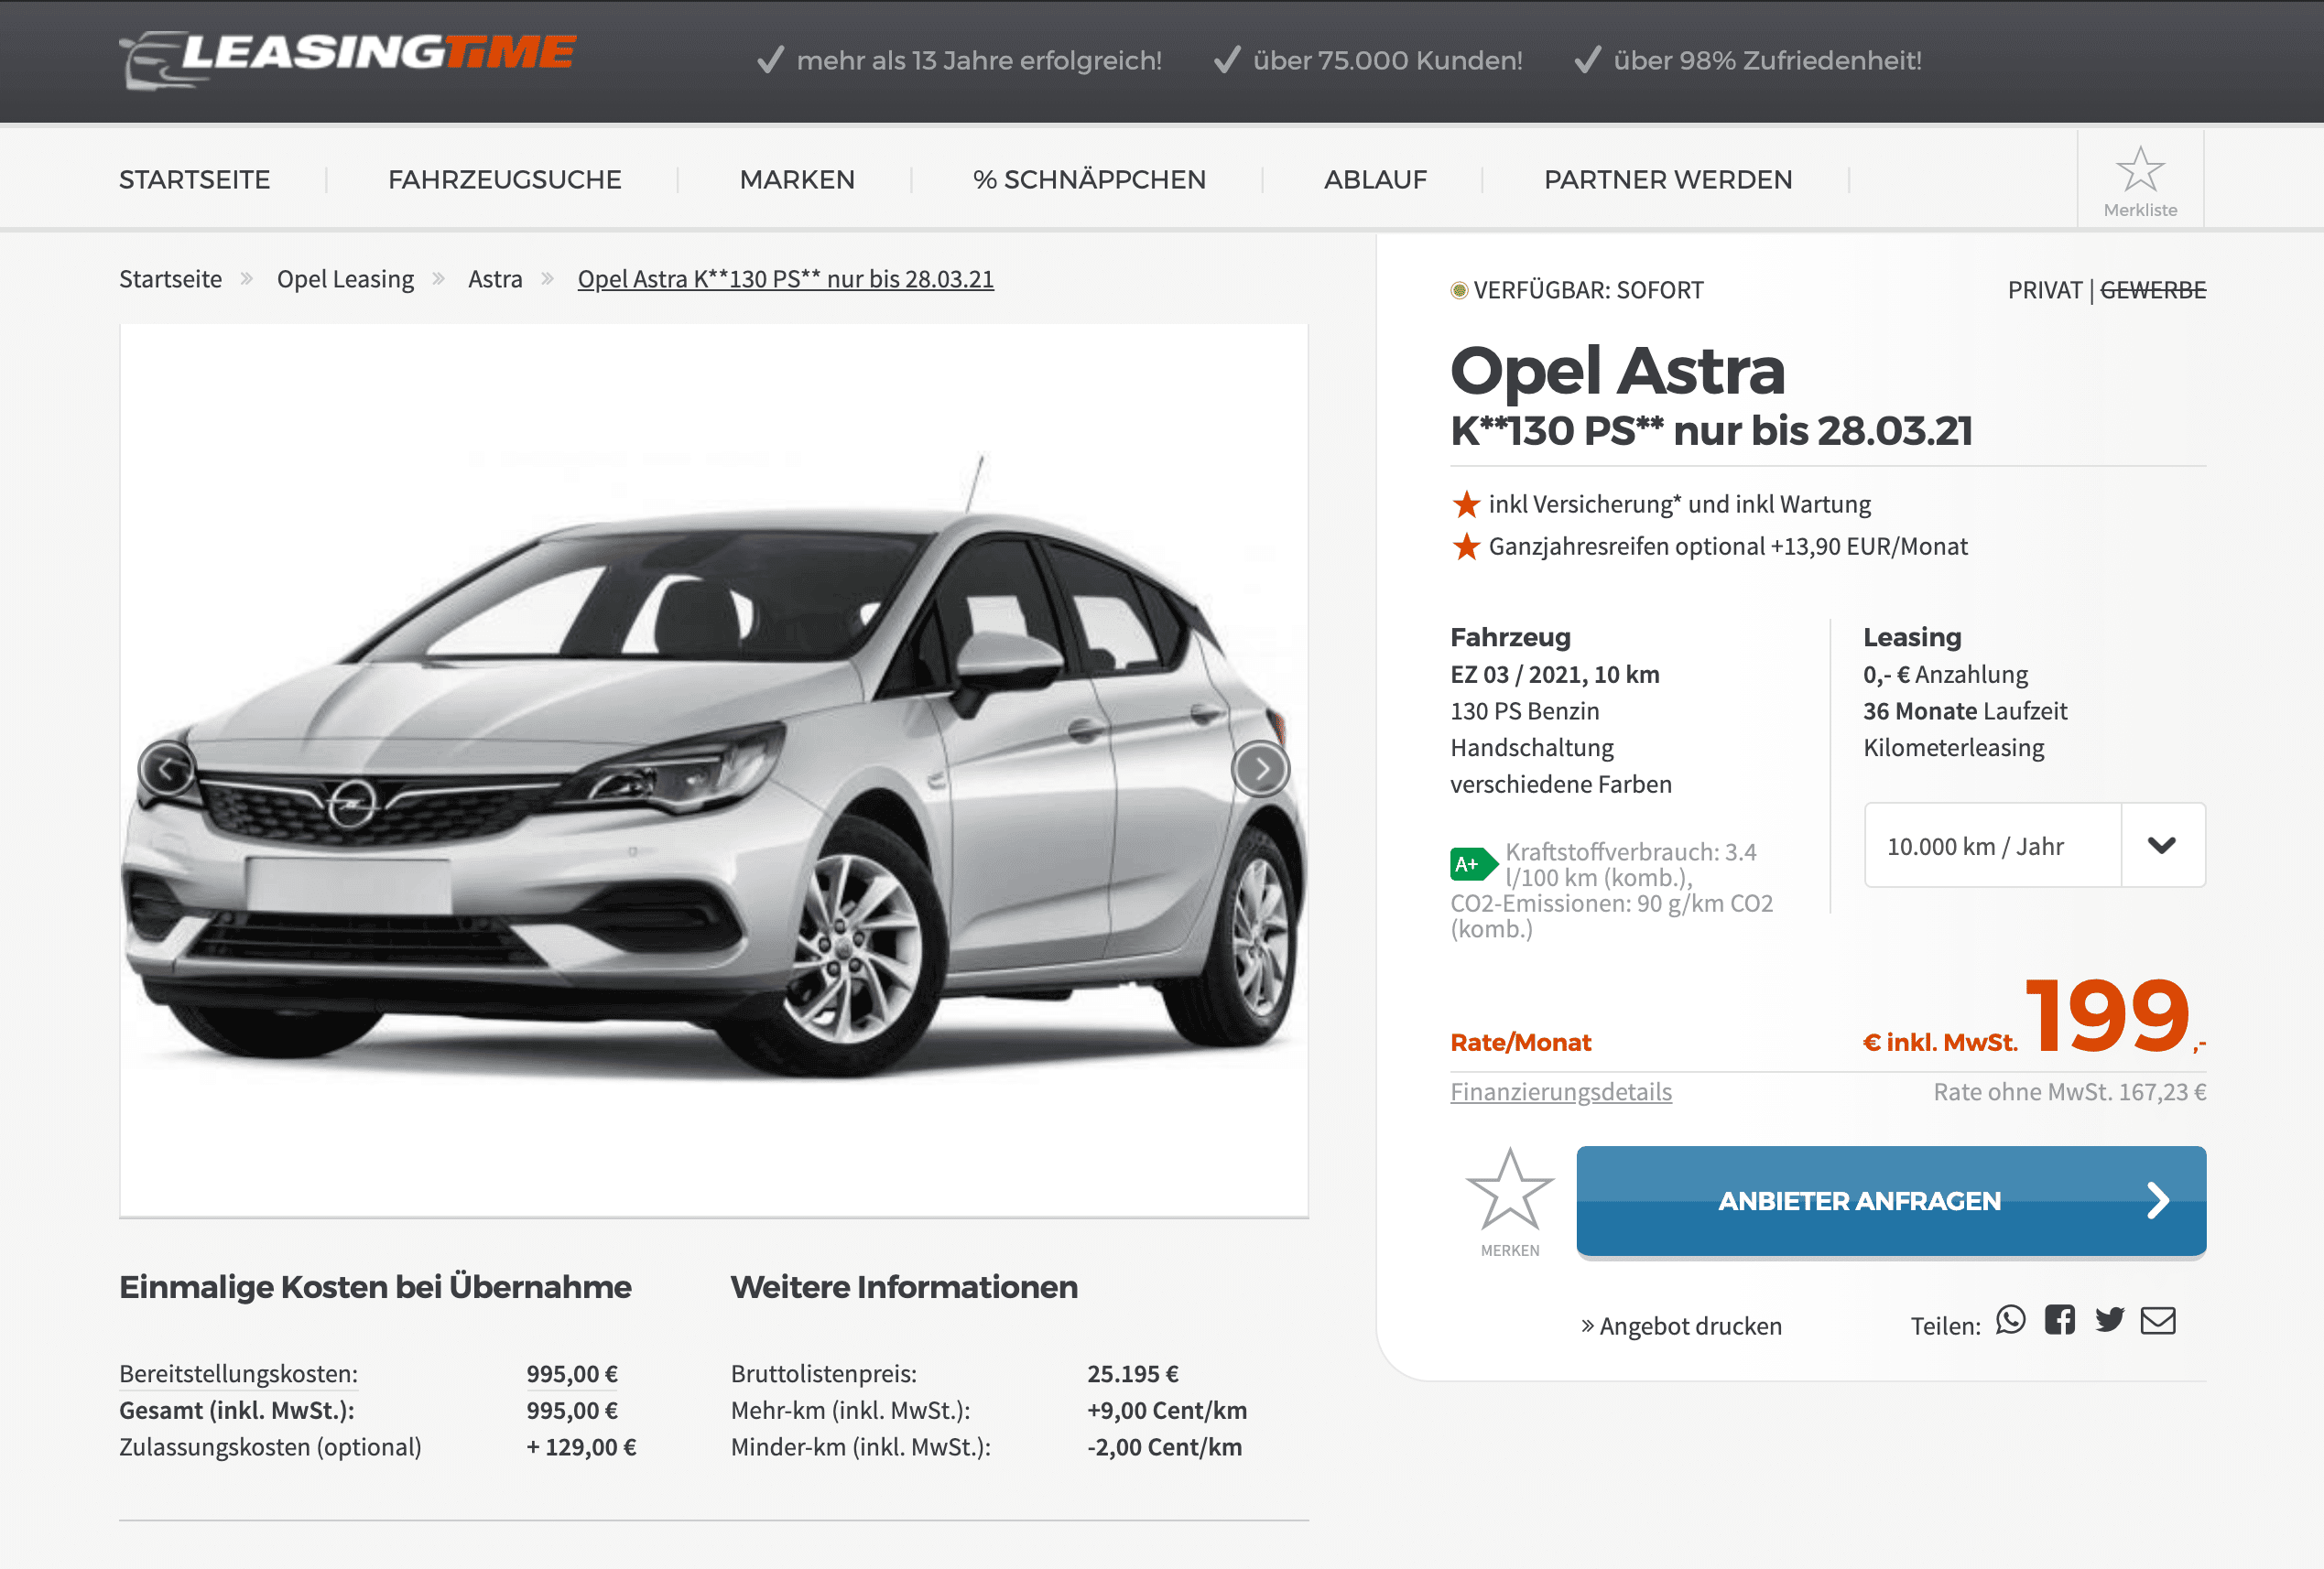This screenshot has height=1569, width=2324.
Task: Open % Schnäppchen menu item
Action: pyautogui.click(x=1089, y=180)
